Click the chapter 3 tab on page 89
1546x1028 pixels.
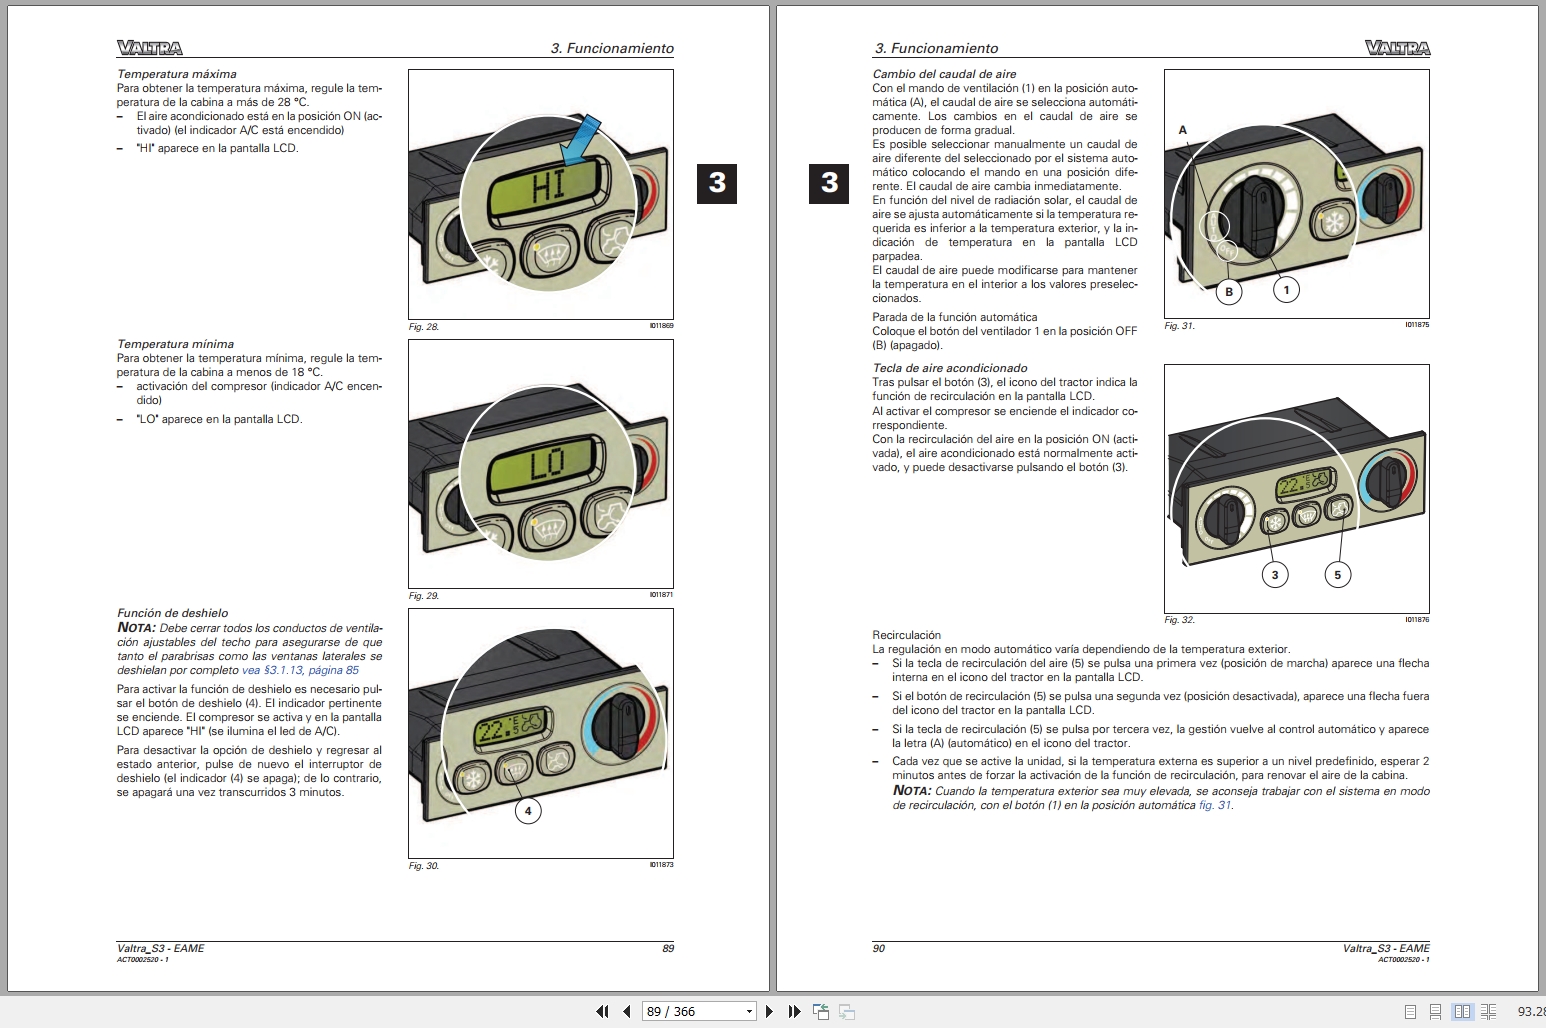717,183
